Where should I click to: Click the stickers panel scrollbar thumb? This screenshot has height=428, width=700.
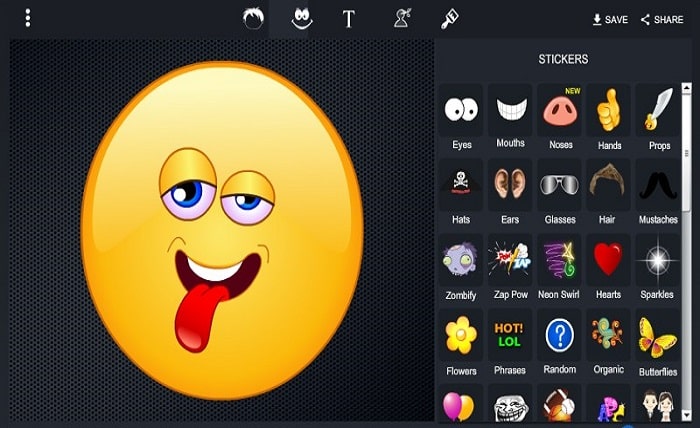[687, 153]
